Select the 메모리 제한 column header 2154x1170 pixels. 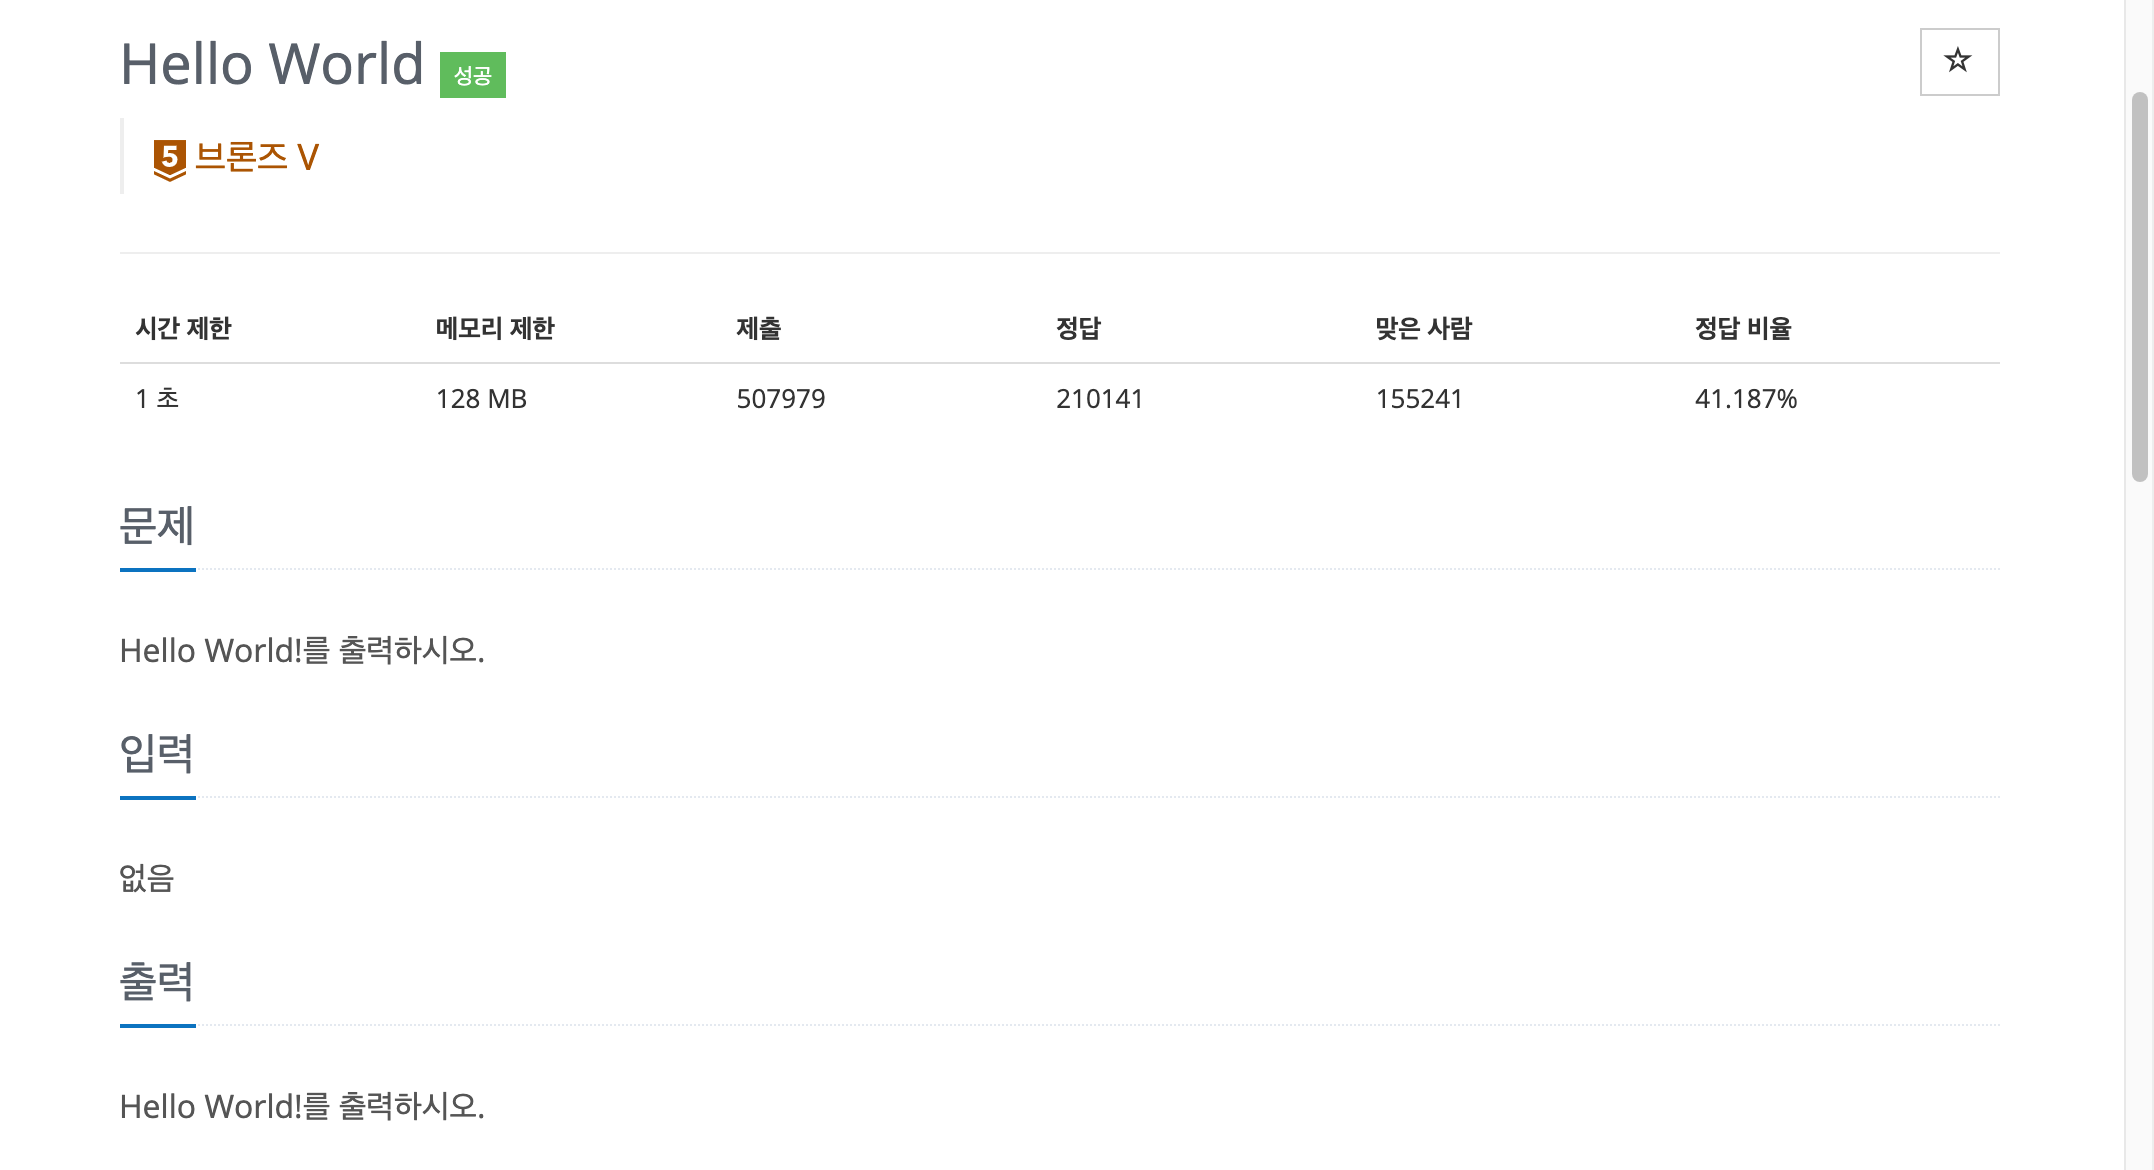(495, 328)
